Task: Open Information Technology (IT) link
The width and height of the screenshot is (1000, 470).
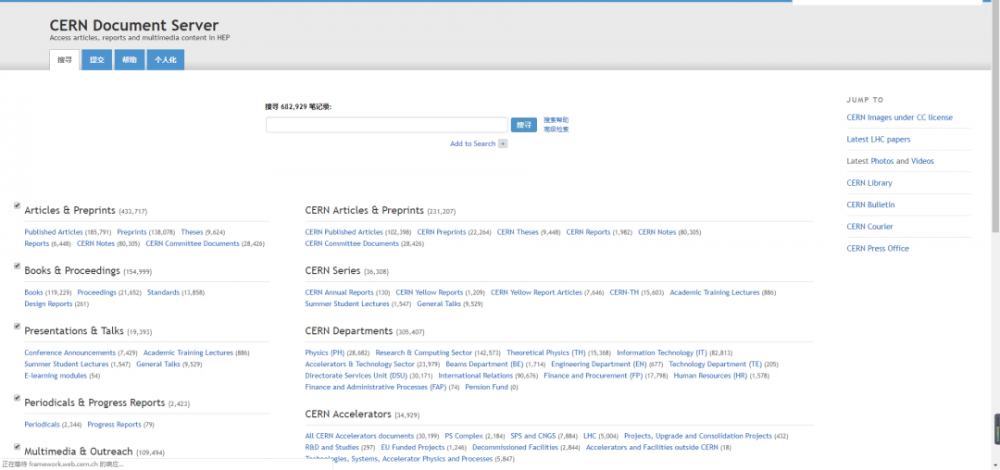Action: (662, 353)
